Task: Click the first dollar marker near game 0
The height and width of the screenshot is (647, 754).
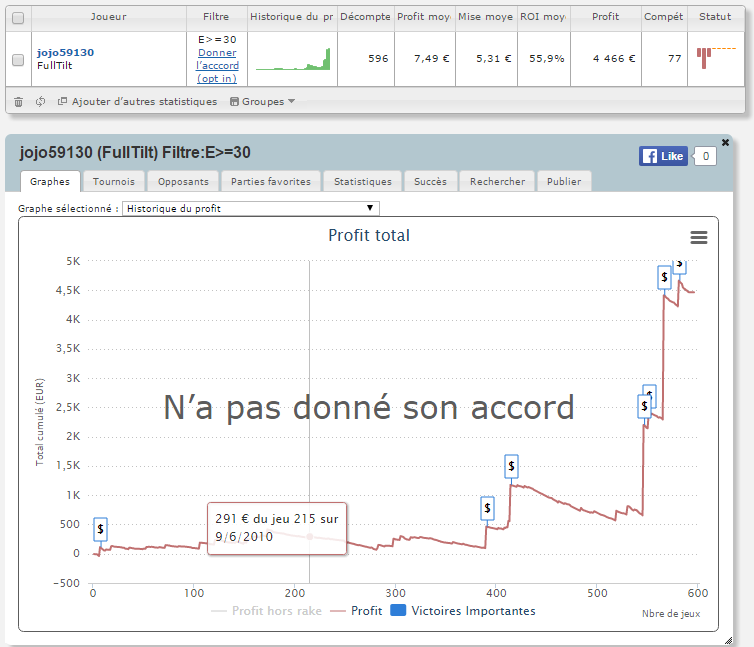Action: click(100, 529)
